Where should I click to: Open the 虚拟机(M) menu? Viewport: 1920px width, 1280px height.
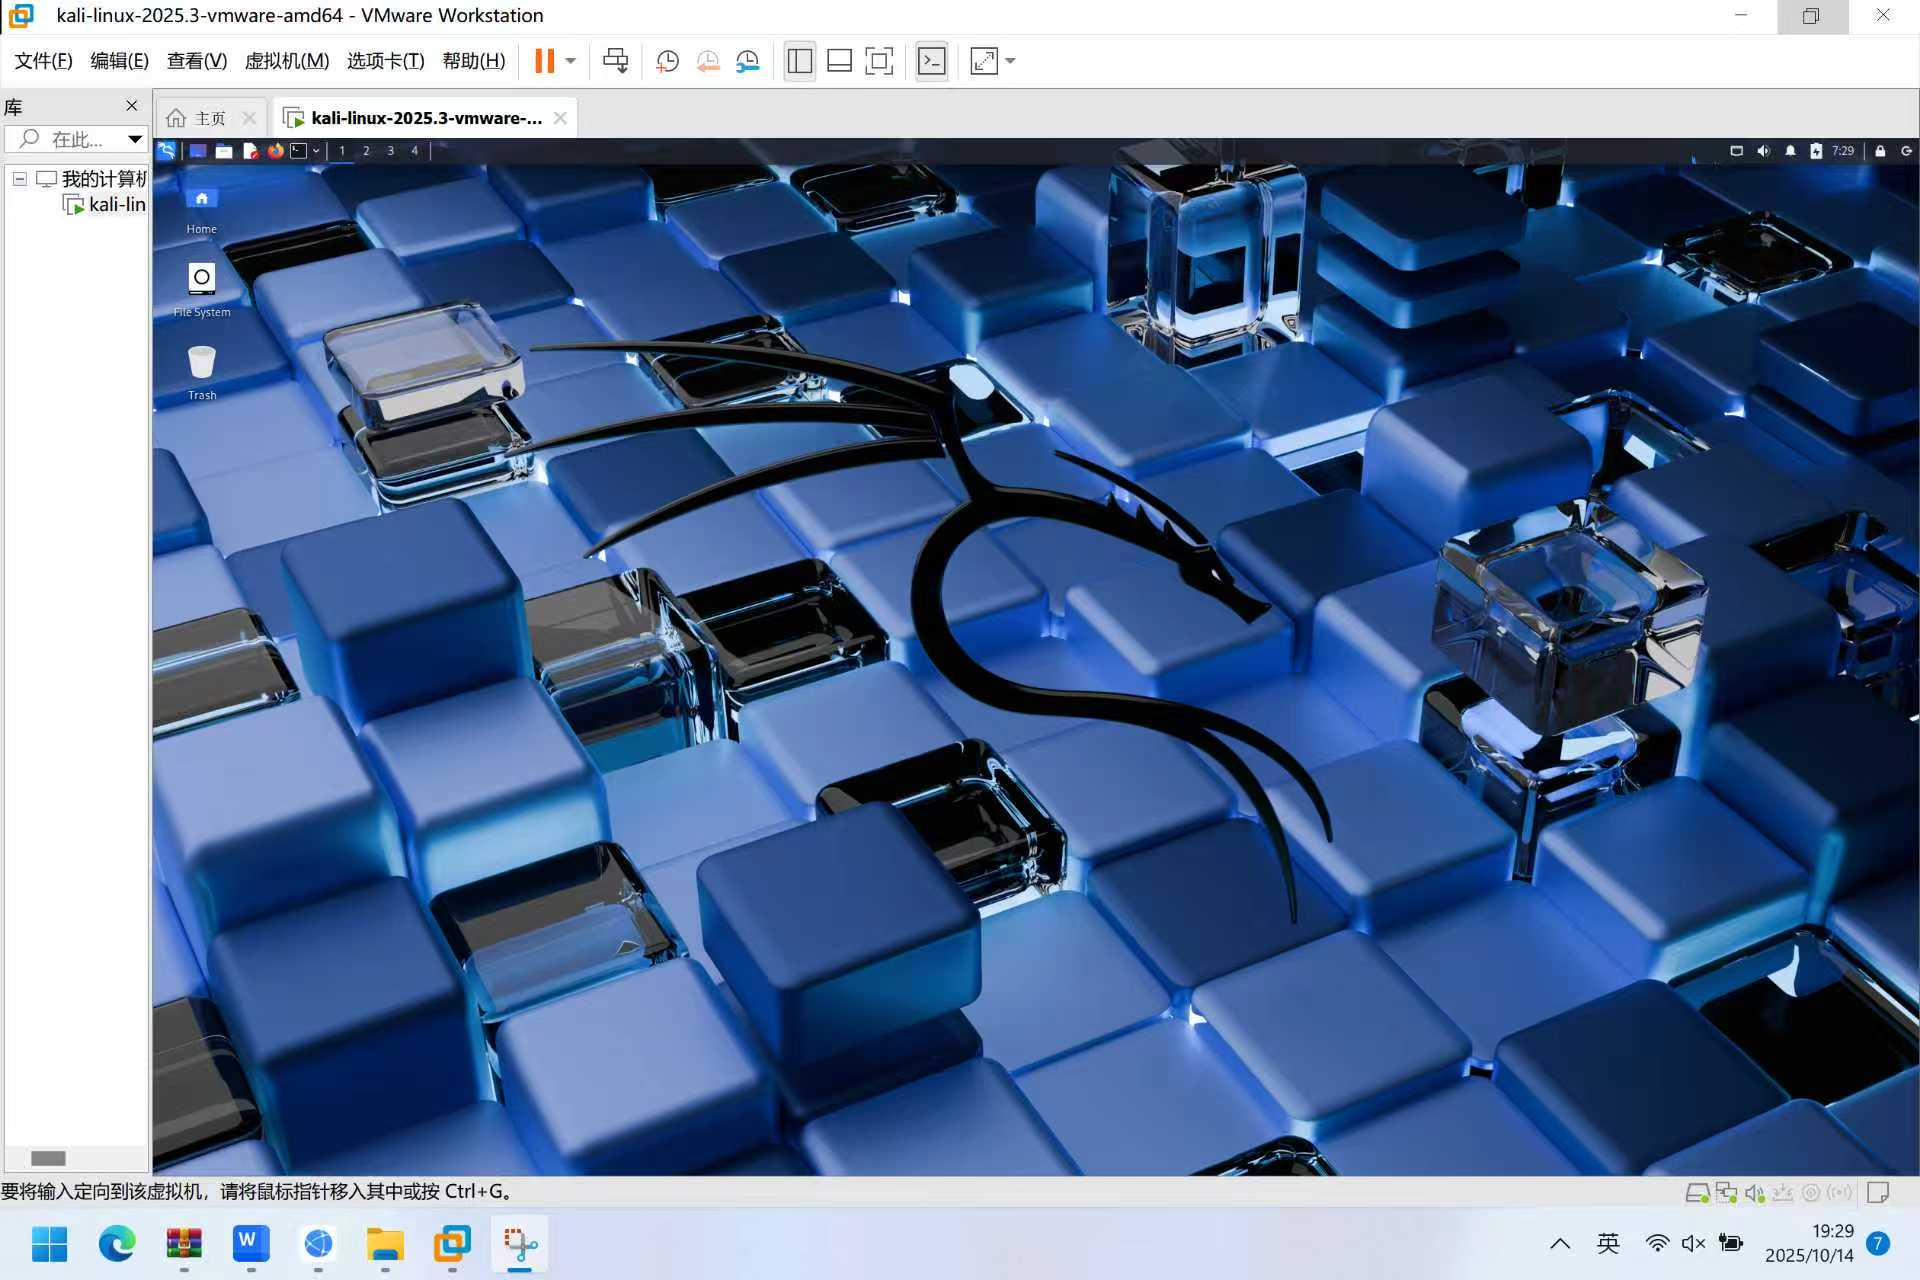[x=287, y=61]
